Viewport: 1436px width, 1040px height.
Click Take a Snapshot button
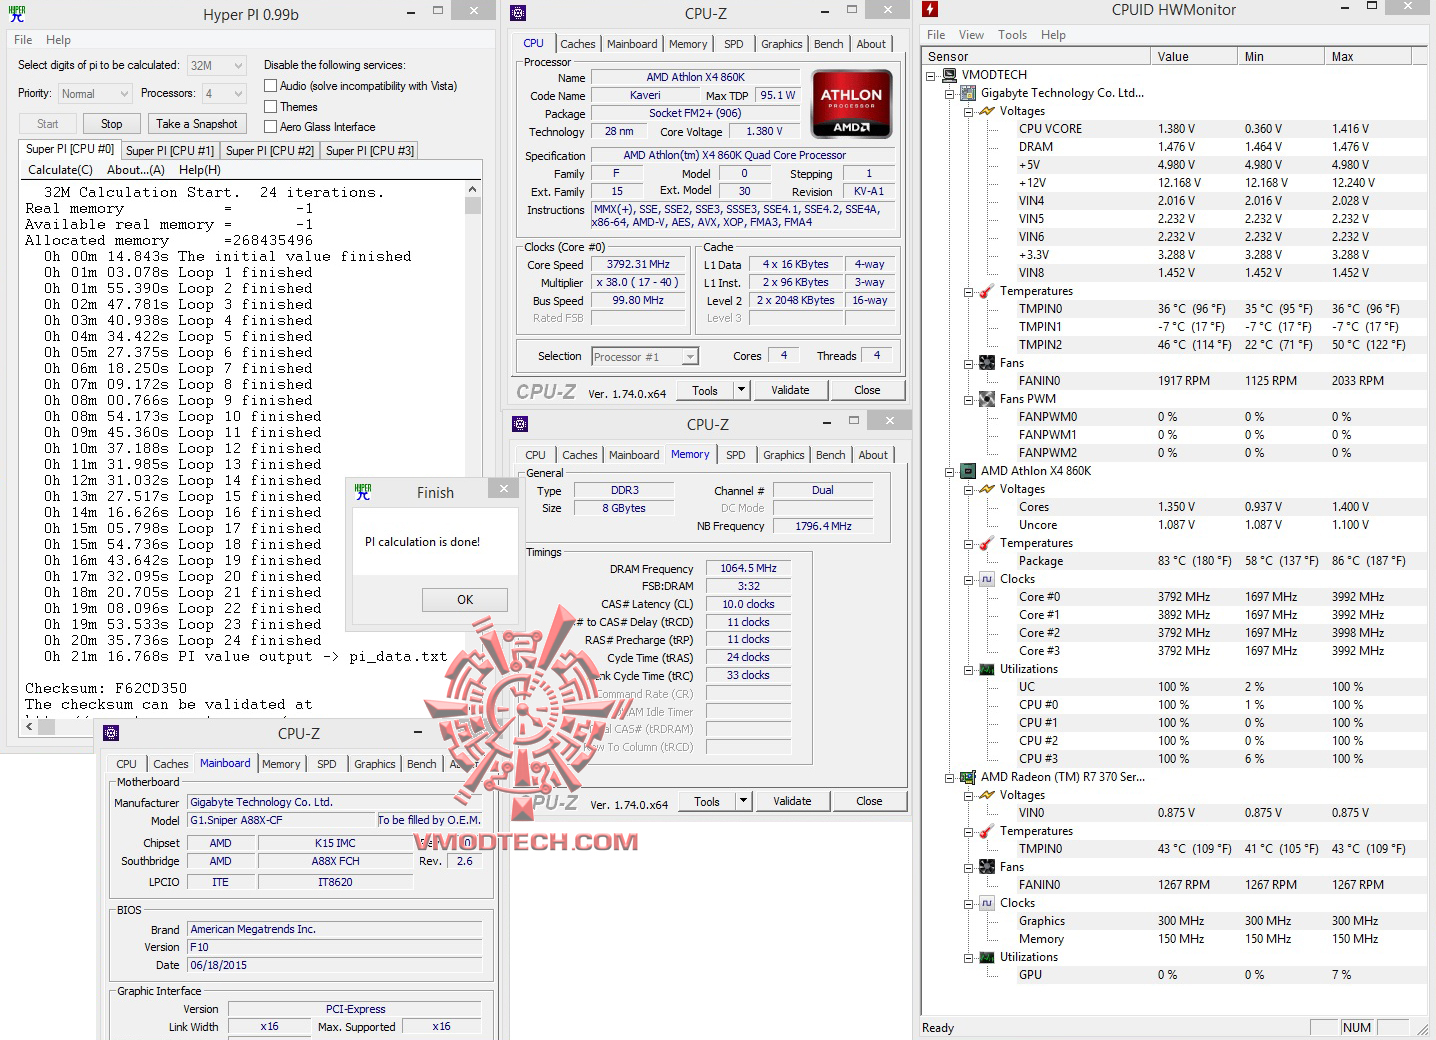(x=197, y=124)
